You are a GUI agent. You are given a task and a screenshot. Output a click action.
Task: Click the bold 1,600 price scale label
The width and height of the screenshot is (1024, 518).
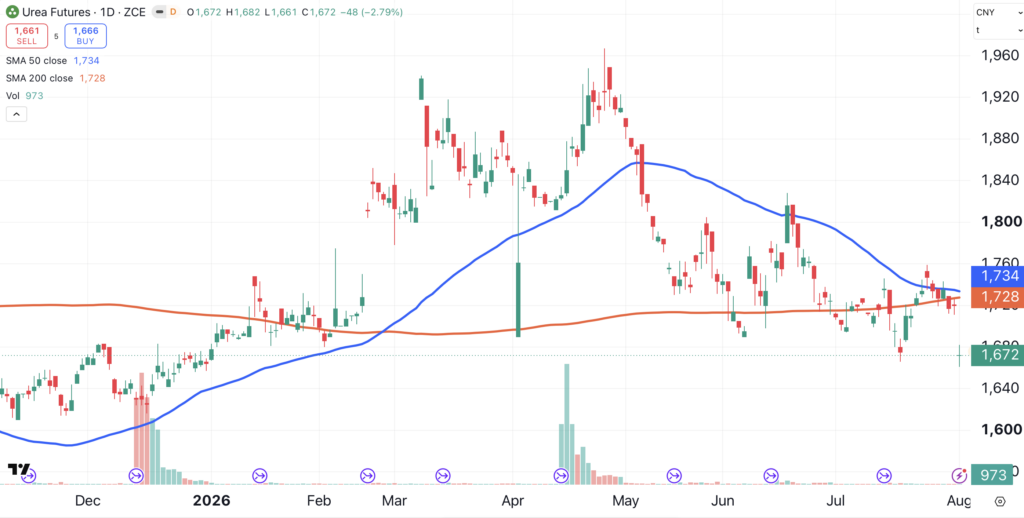[x=1000, y=430]
